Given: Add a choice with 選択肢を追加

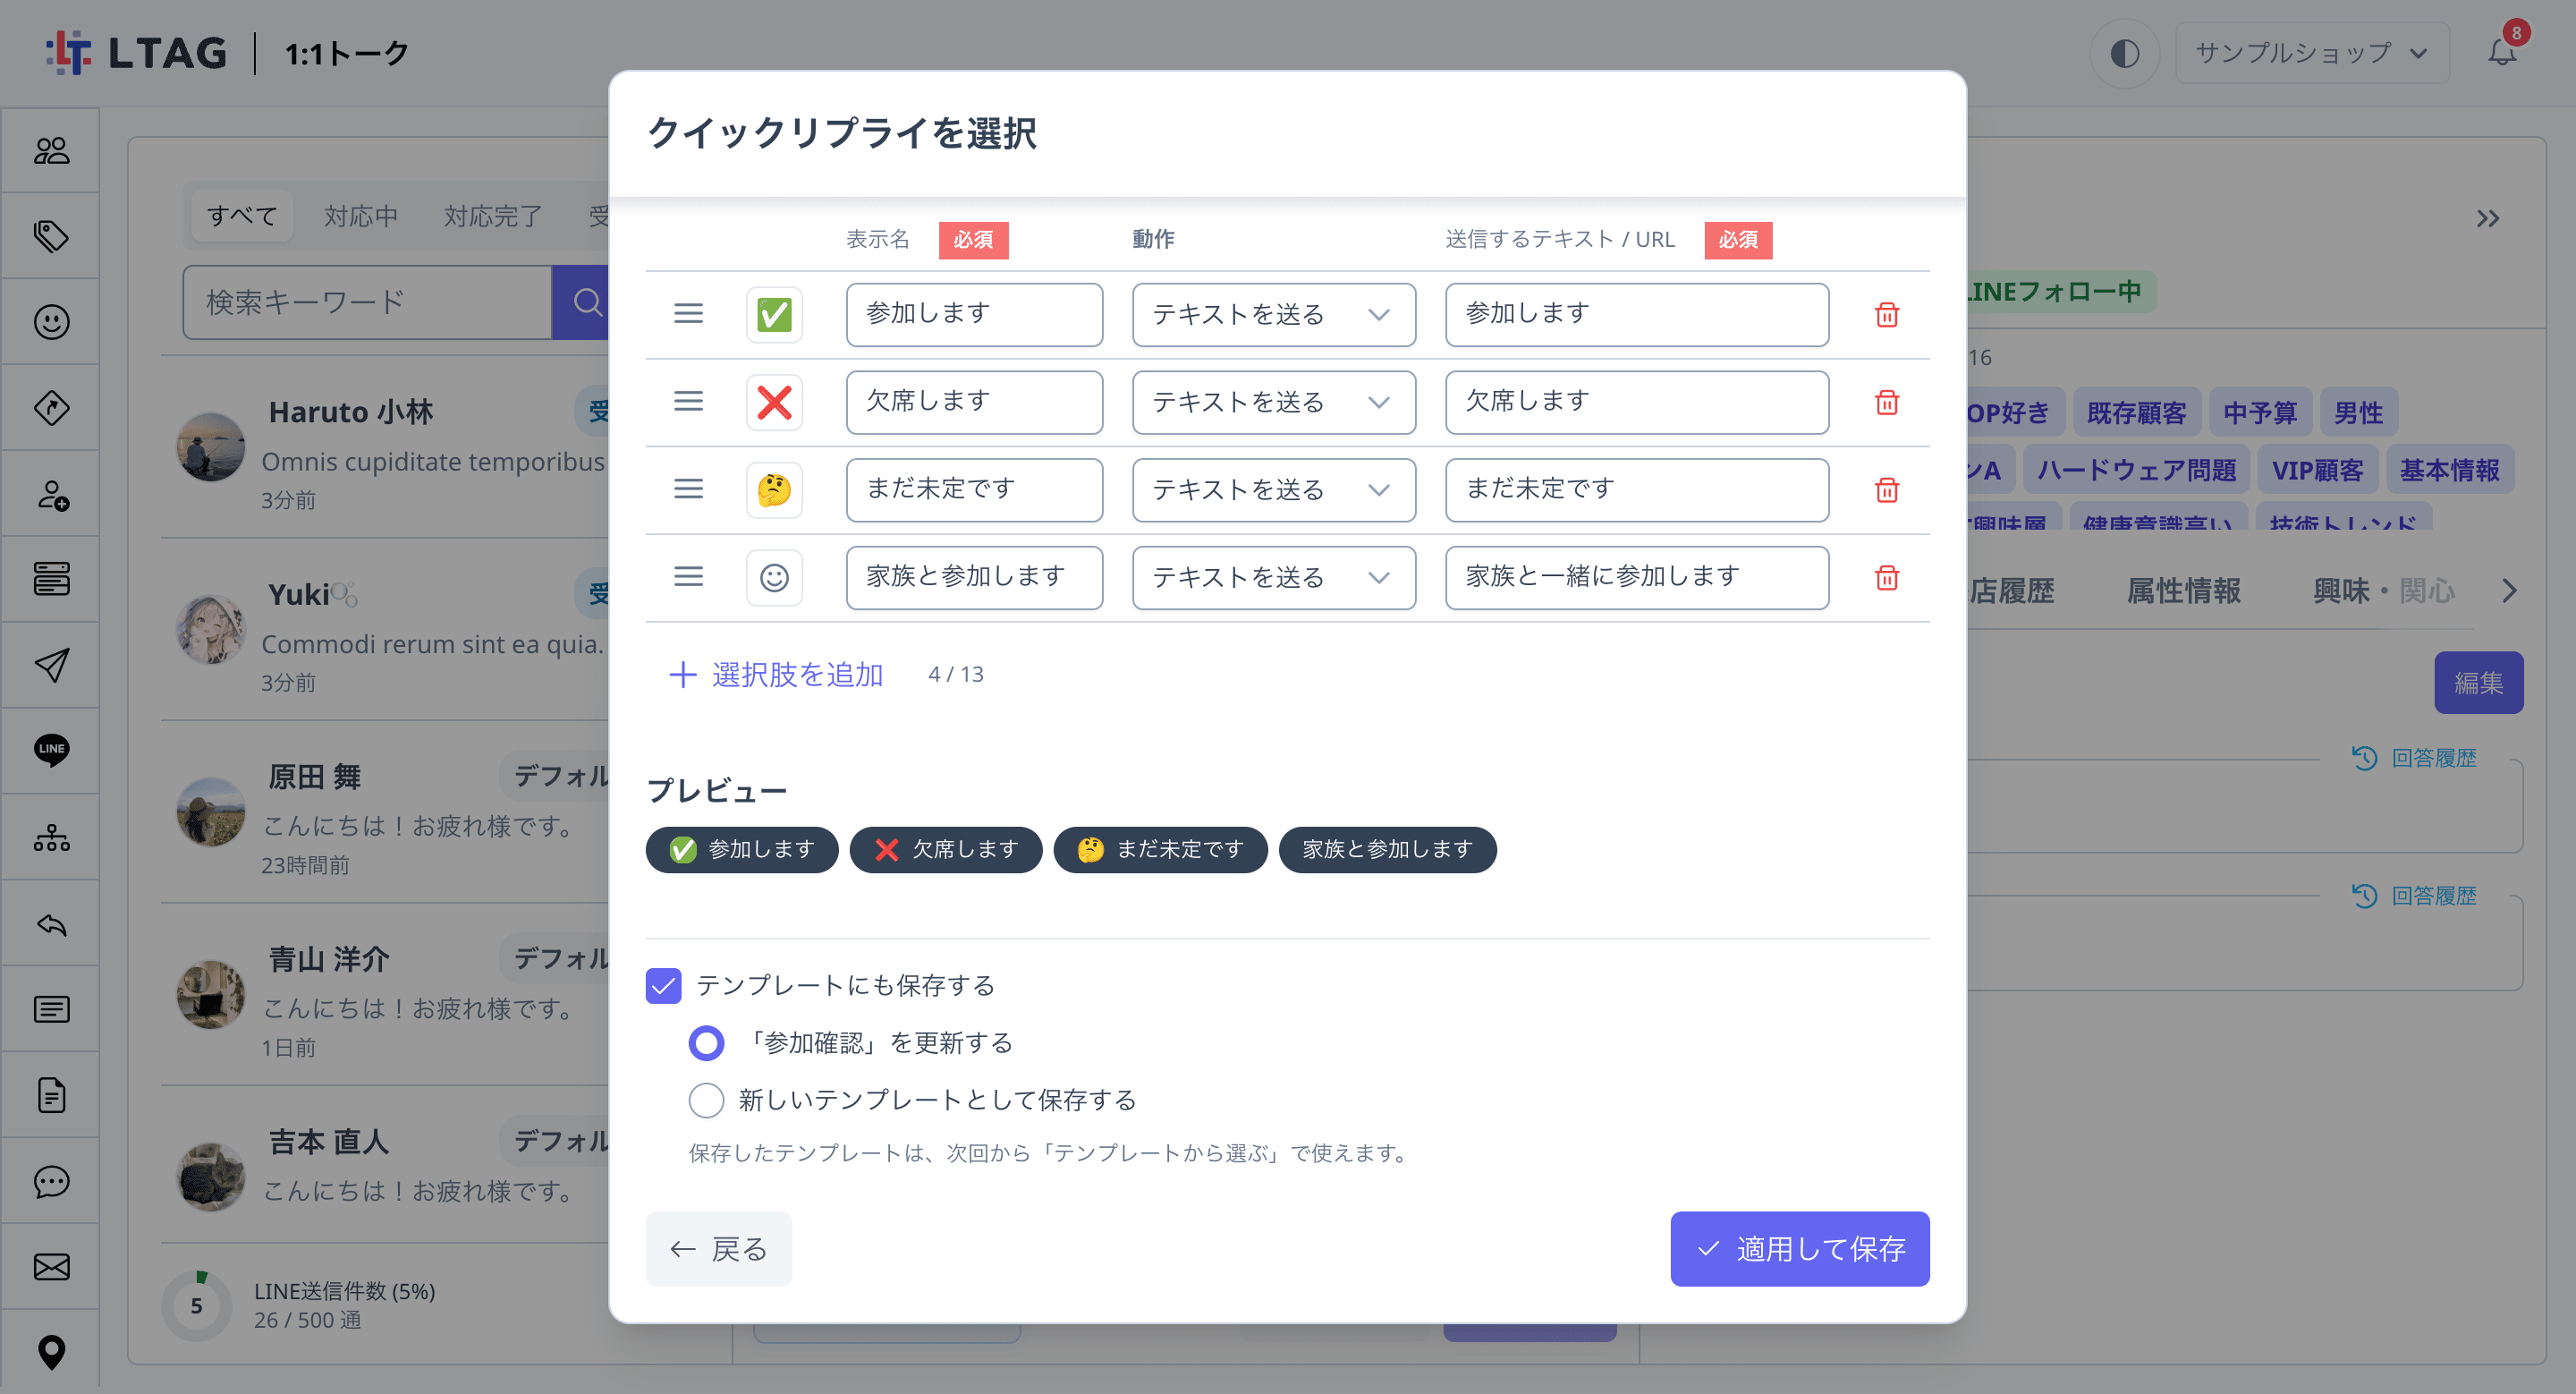Looking at the screenshot, I should coord(776,674).
